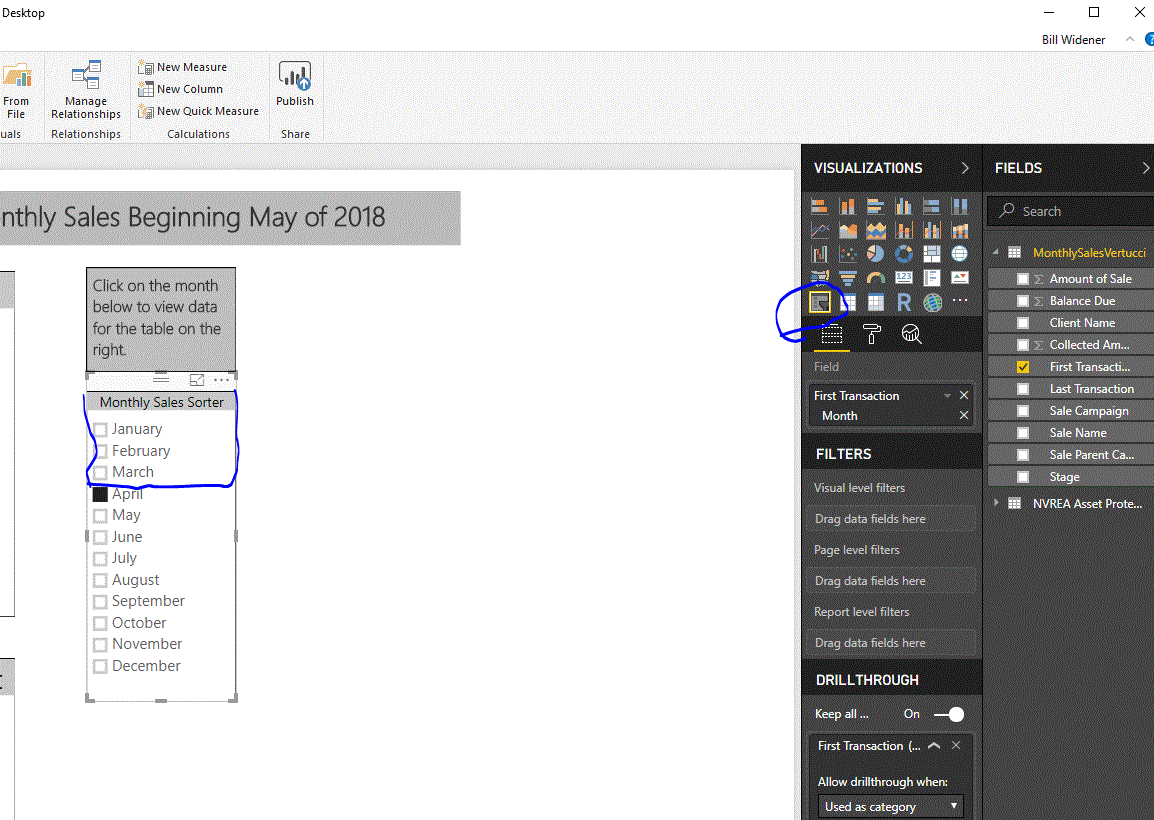Collapse the First Transaction drillthrough card
Viewport: 1154px width, 820px height.
point(934,746)
